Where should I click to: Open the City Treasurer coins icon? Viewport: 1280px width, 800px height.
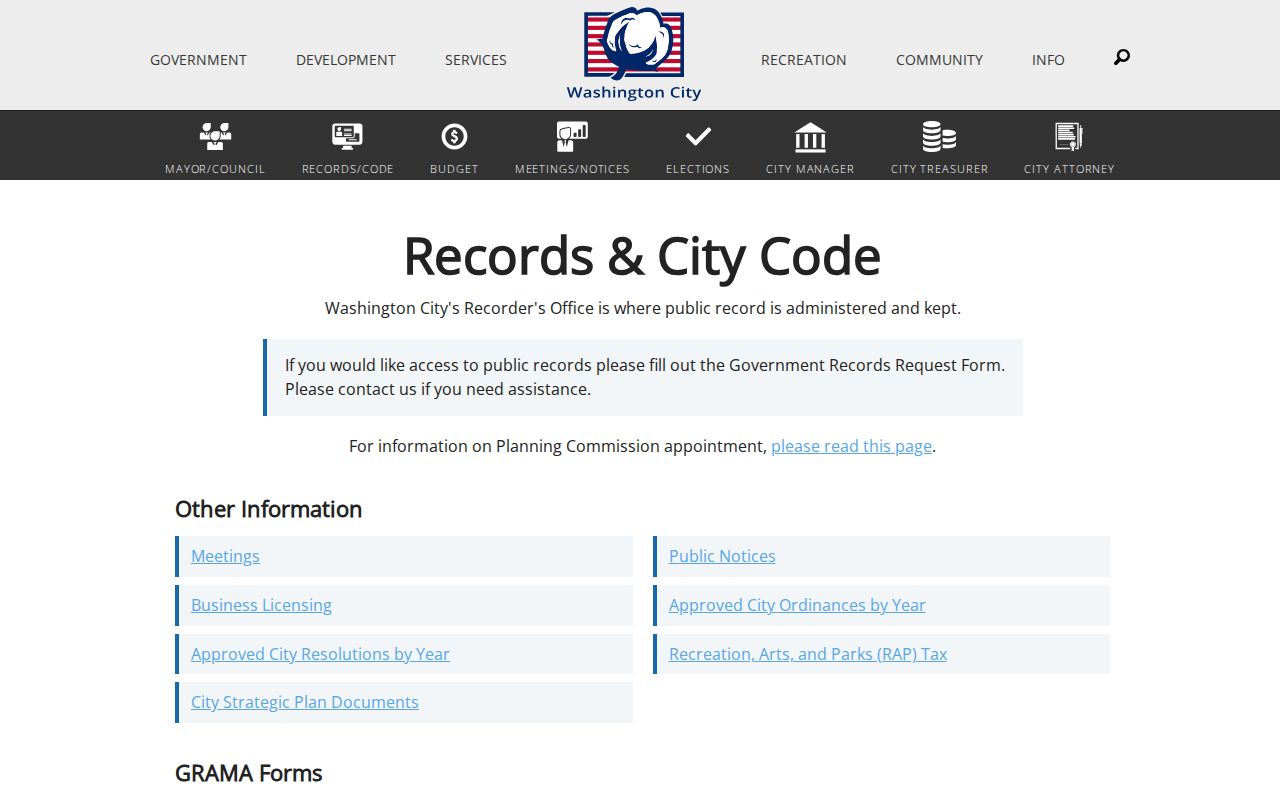pos(939,136)
